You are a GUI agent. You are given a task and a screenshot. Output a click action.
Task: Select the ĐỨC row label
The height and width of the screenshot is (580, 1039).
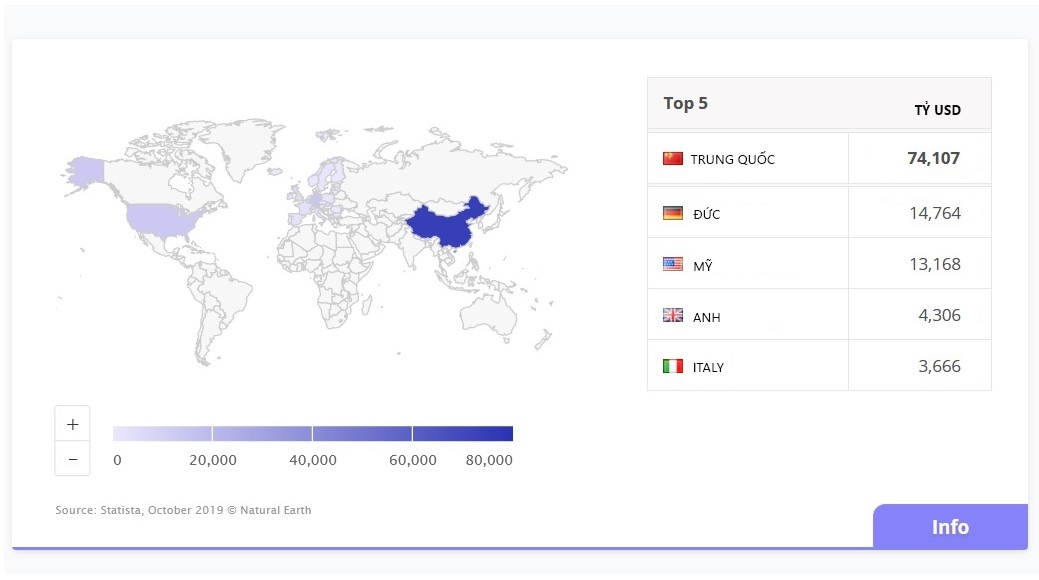[x=706, y=214]
